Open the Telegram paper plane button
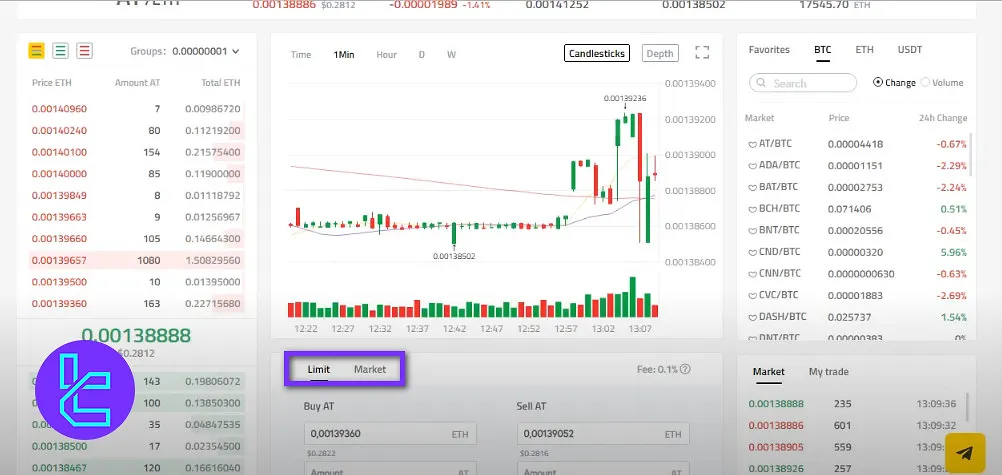 click(964, 452)
